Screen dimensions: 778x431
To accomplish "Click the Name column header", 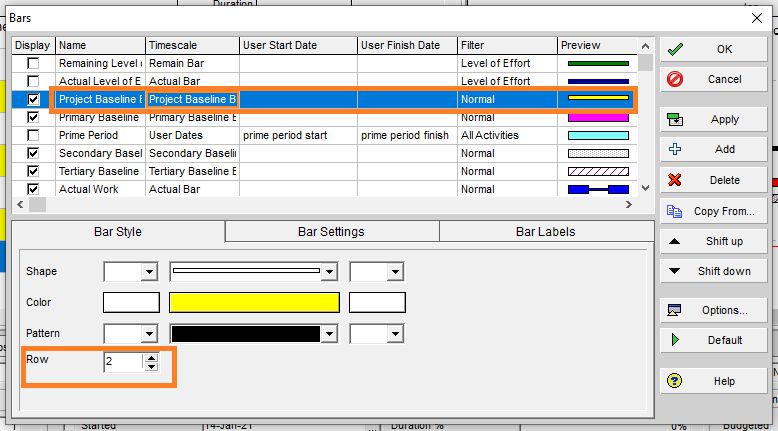I will pyautogui.click(x=100, y=45).
